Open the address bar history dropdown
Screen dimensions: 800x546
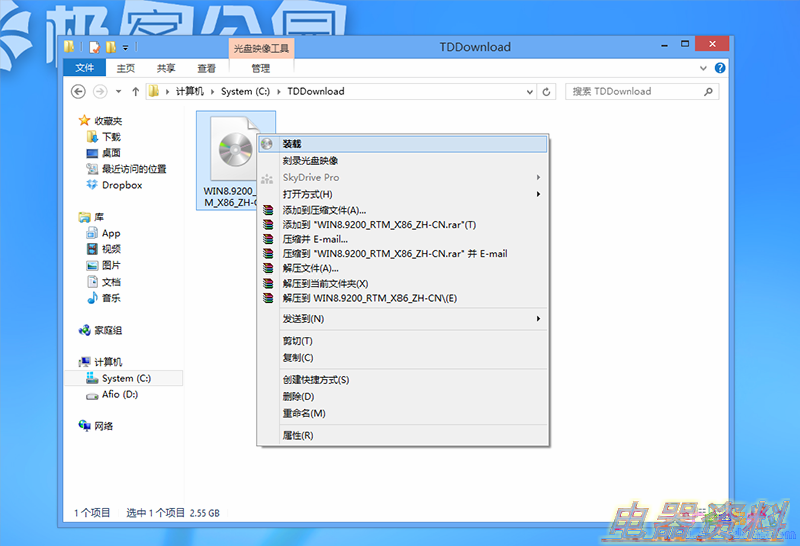[527, 91]
